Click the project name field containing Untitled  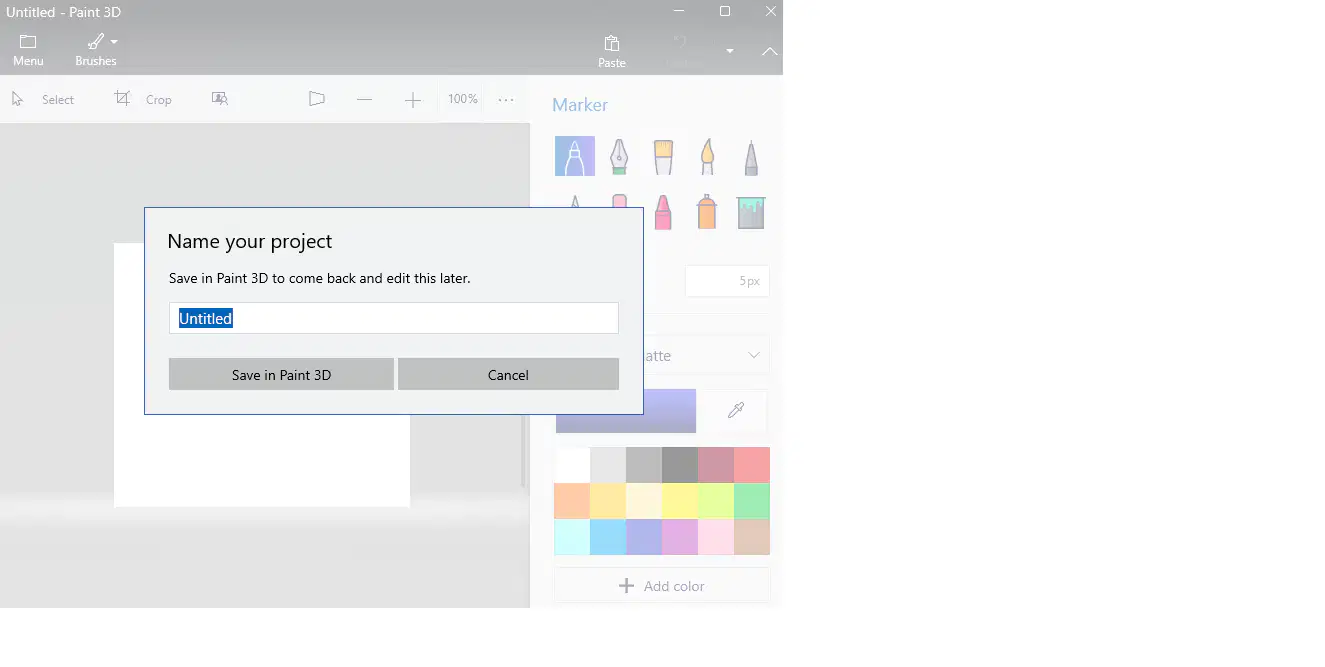click(394, 318)
